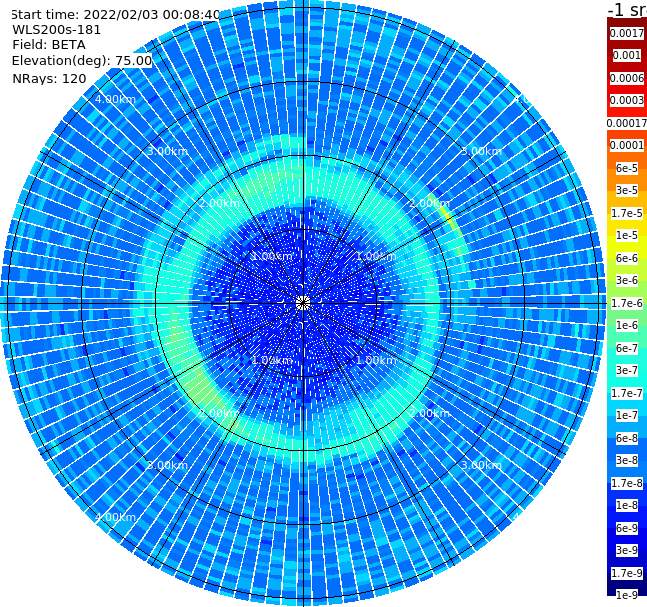
Task: Pick the 3e-8 blue colorbar level
Action: [627, 460]
